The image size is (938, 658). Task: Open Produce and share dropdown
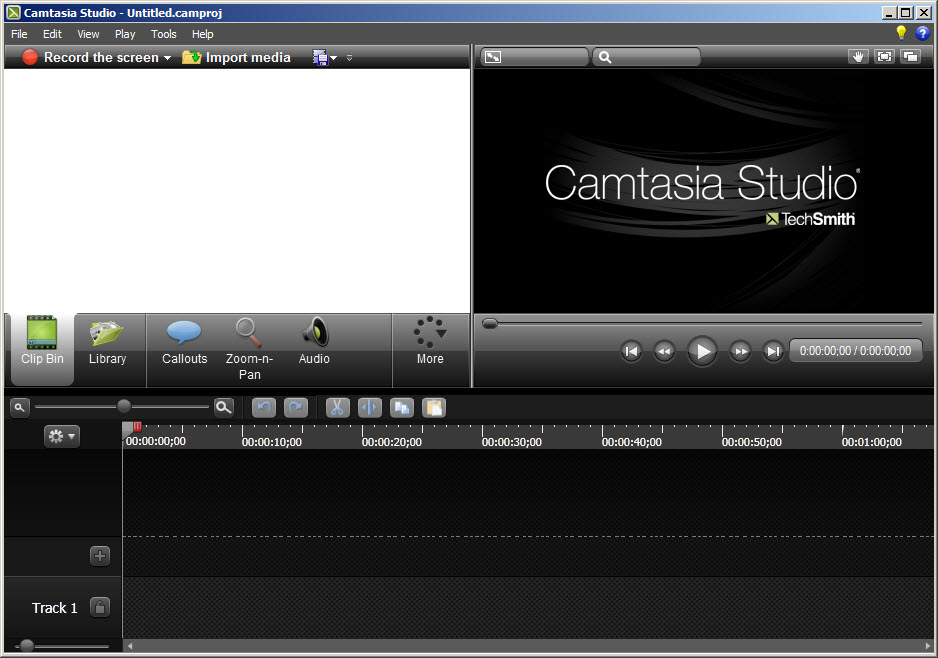click(325, 57)
